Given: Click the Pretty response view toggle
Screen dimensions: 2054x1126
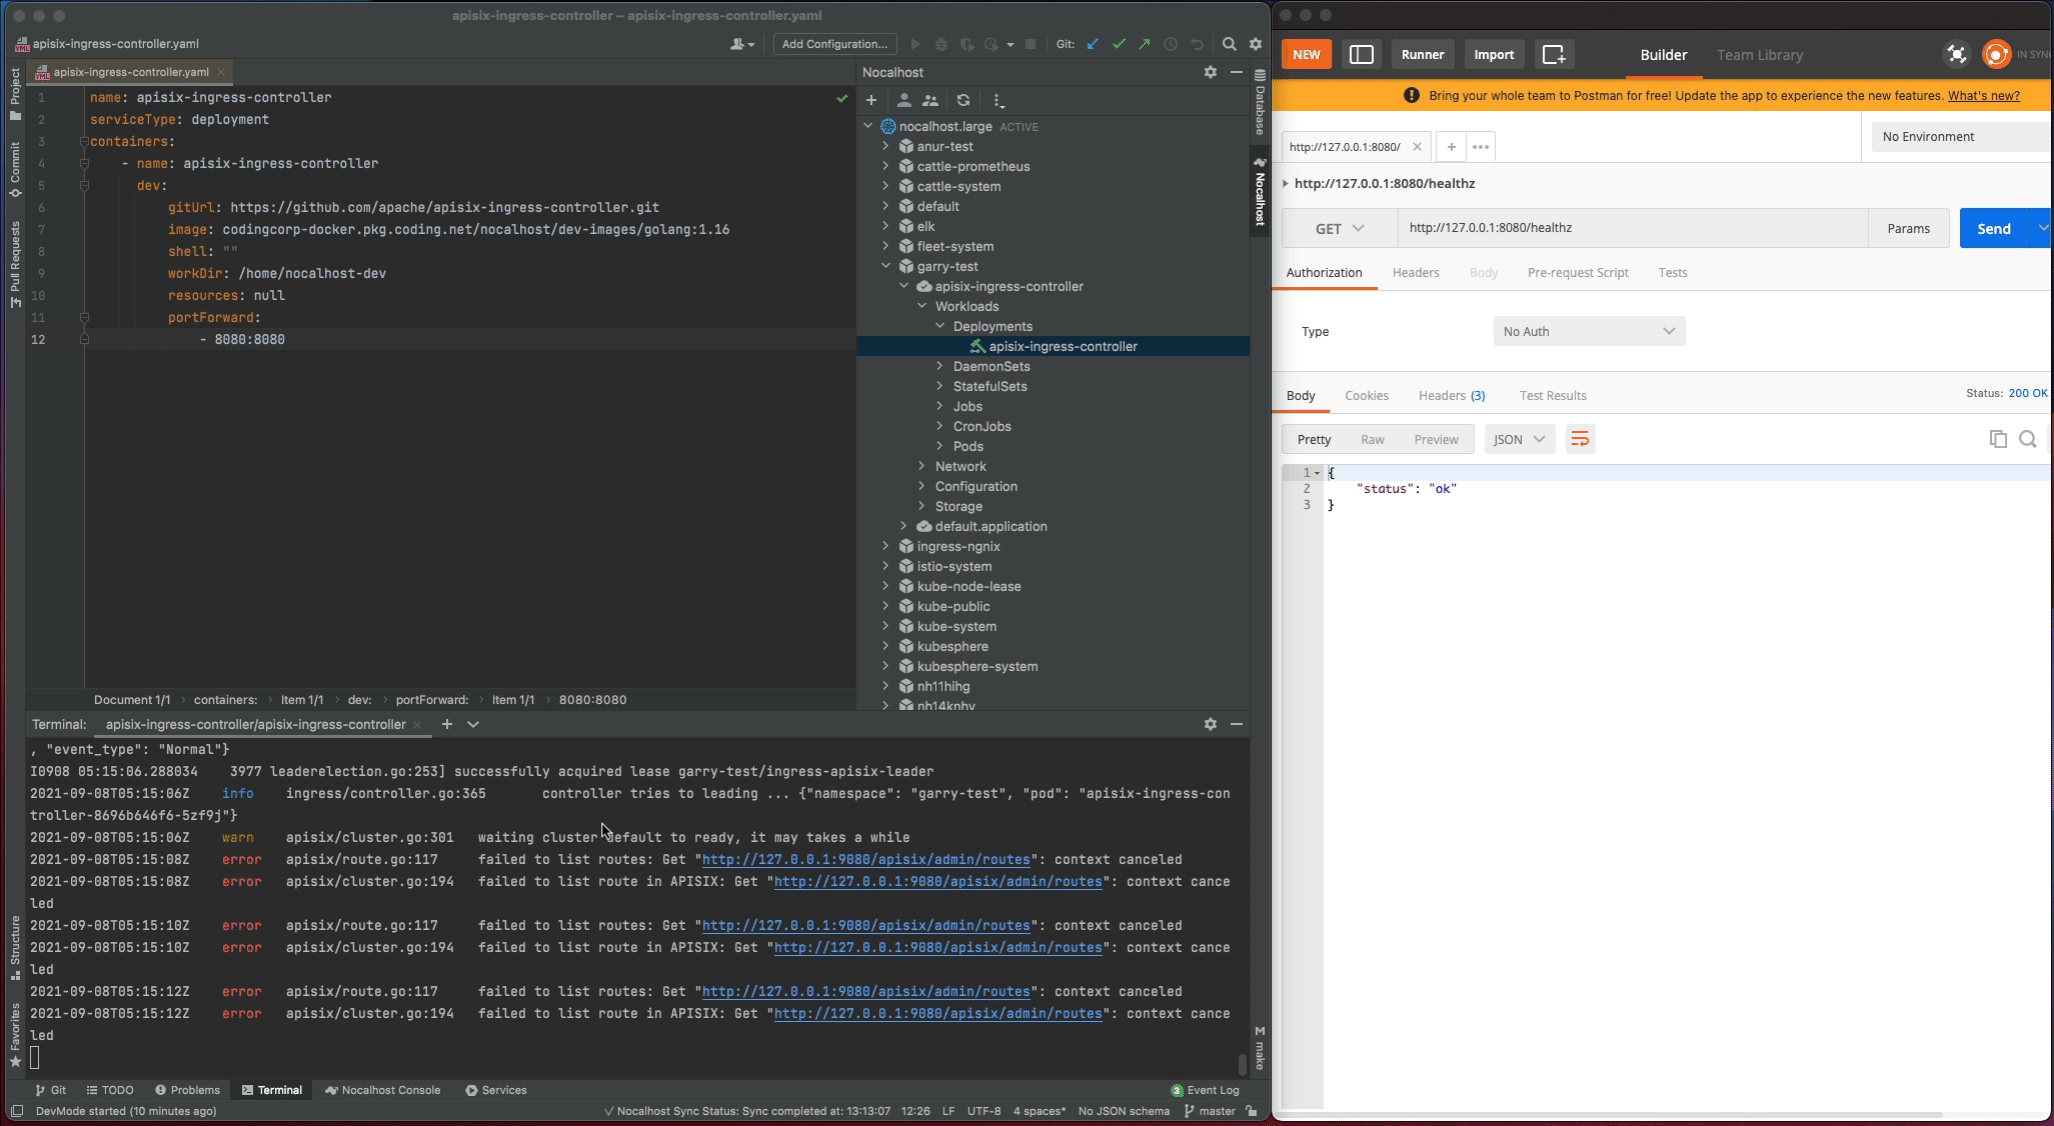Looking at the screenshot, I should [x=1314, y=438].
